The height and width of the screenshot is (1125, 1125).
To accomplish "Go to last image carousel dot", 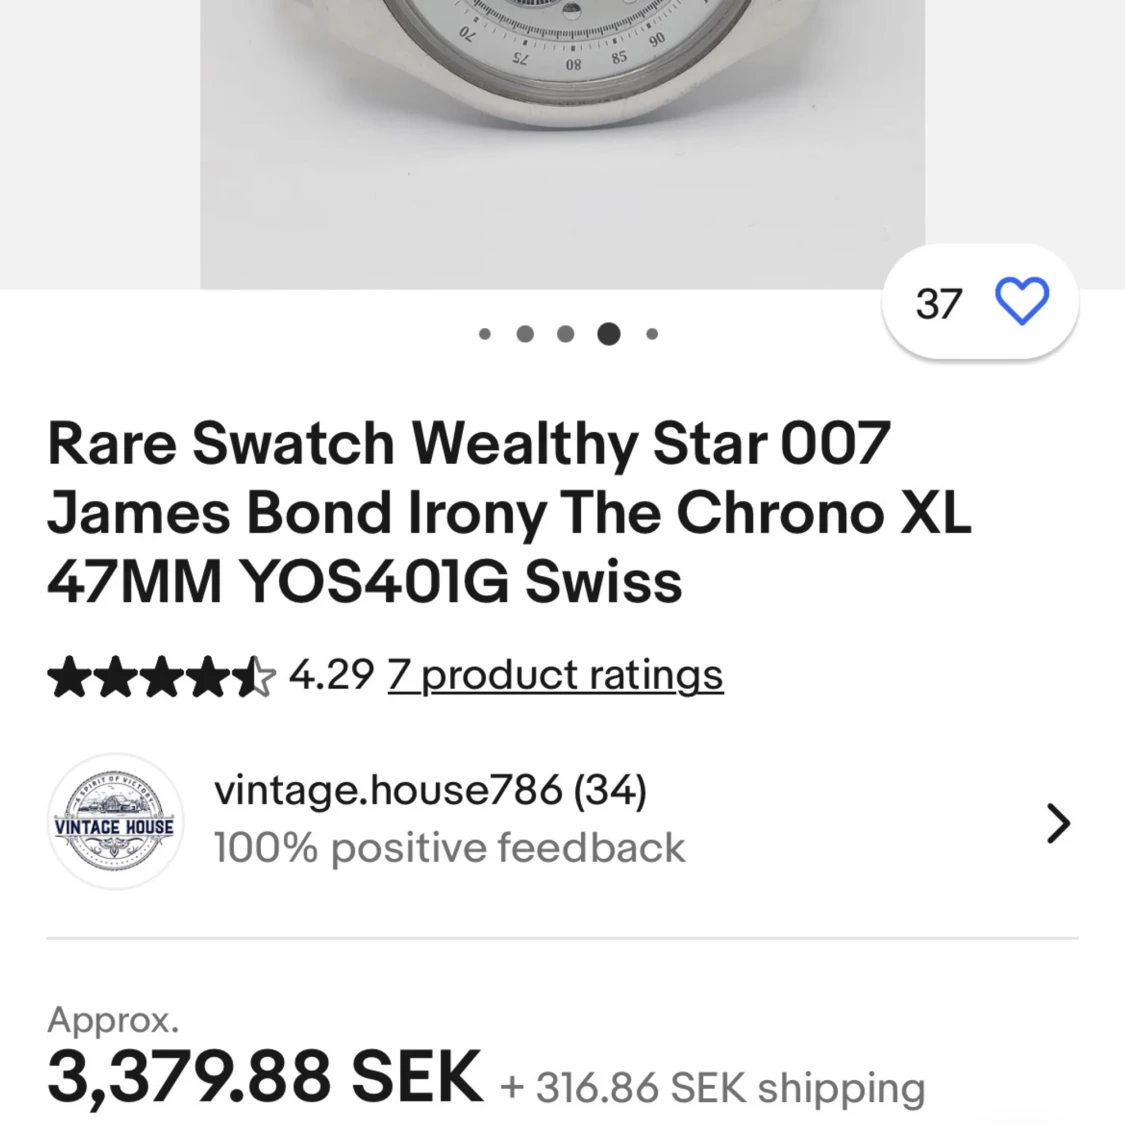I will click(x=652, y=334).
